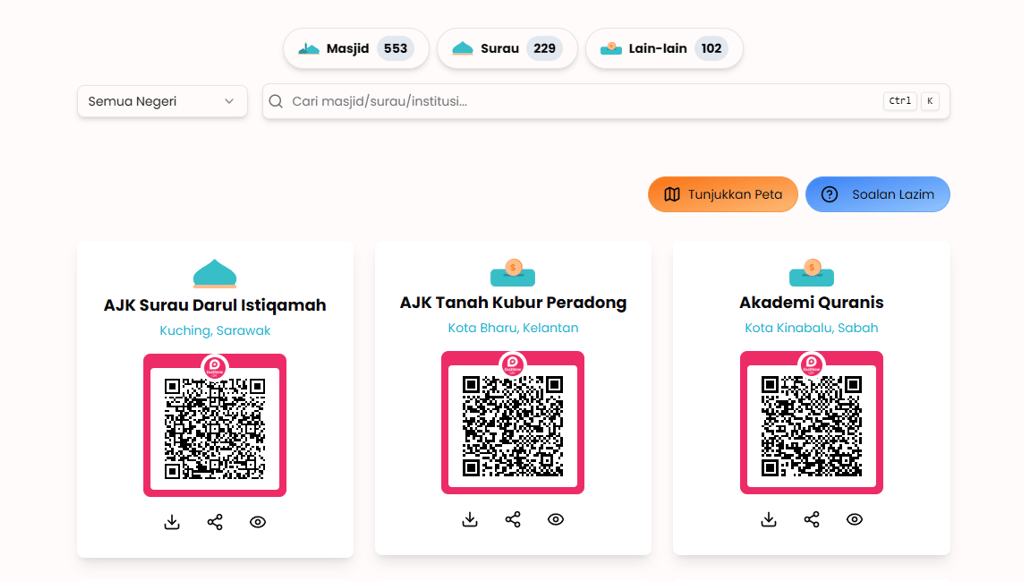
Task: Click the chevron in the state selector
Action: [229, 101]
